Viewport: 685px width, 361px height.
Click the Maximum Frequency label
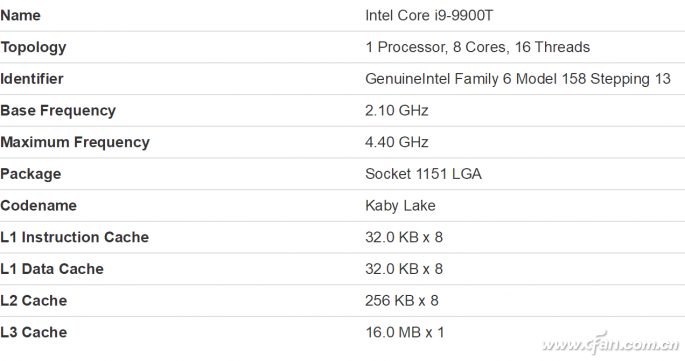(75, 142)
